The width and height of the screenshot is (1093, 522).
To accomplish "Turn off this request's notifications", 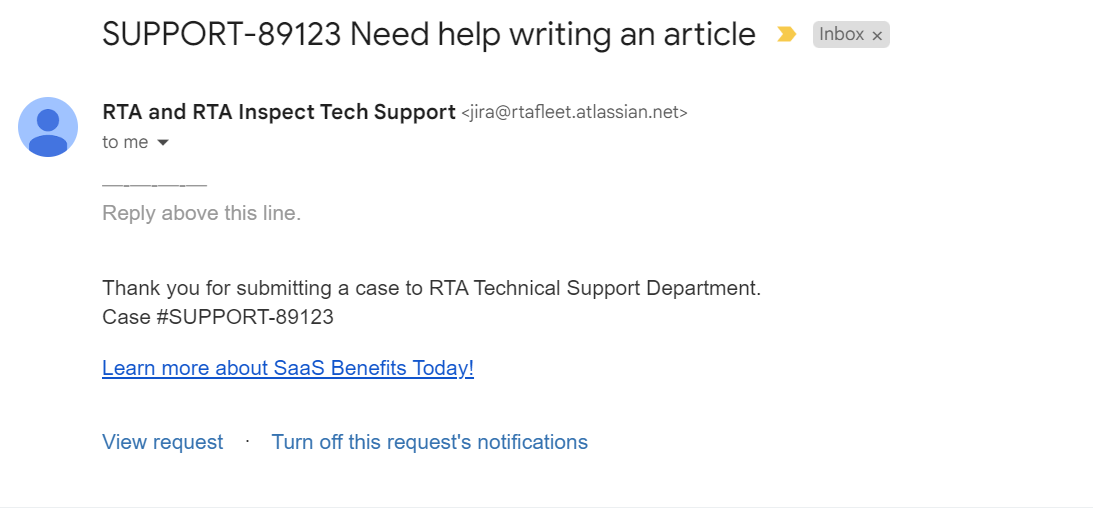I will pos(429,442).
